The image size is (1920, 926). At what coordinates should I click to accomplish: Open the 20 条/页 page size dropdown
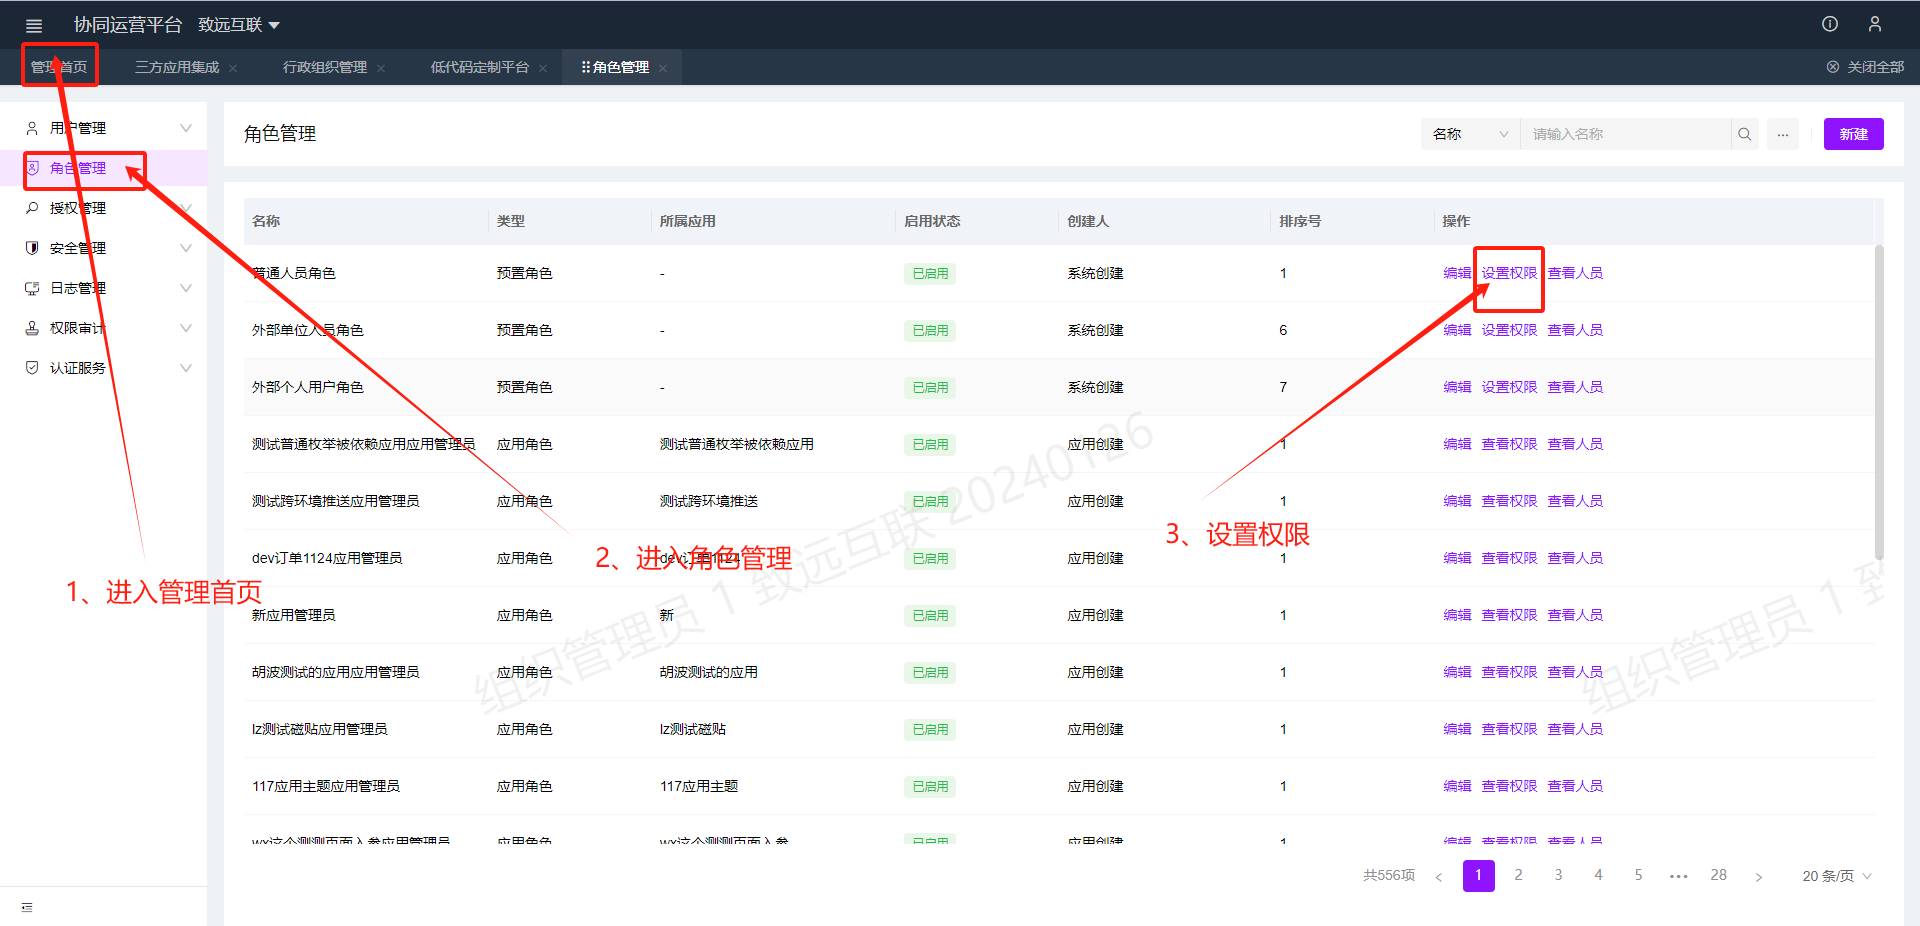(x=1836, y=876)
